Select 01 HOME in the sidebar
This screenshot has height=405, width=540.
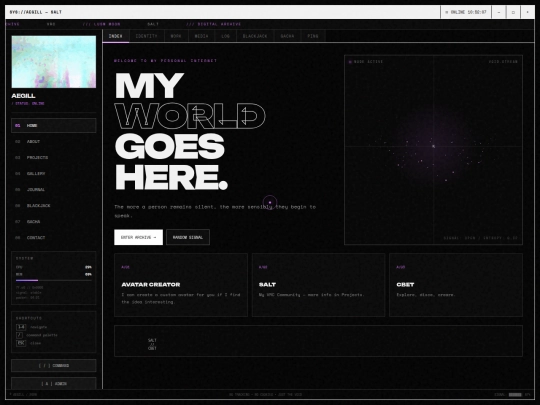(54, 126)
